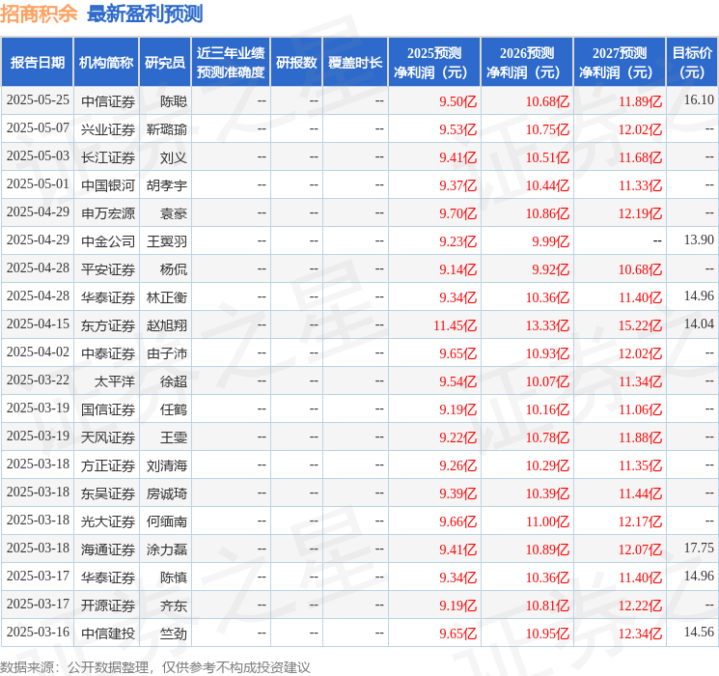Select the 平安证券 institution cell
719x676 pixels.
[108, 269]
